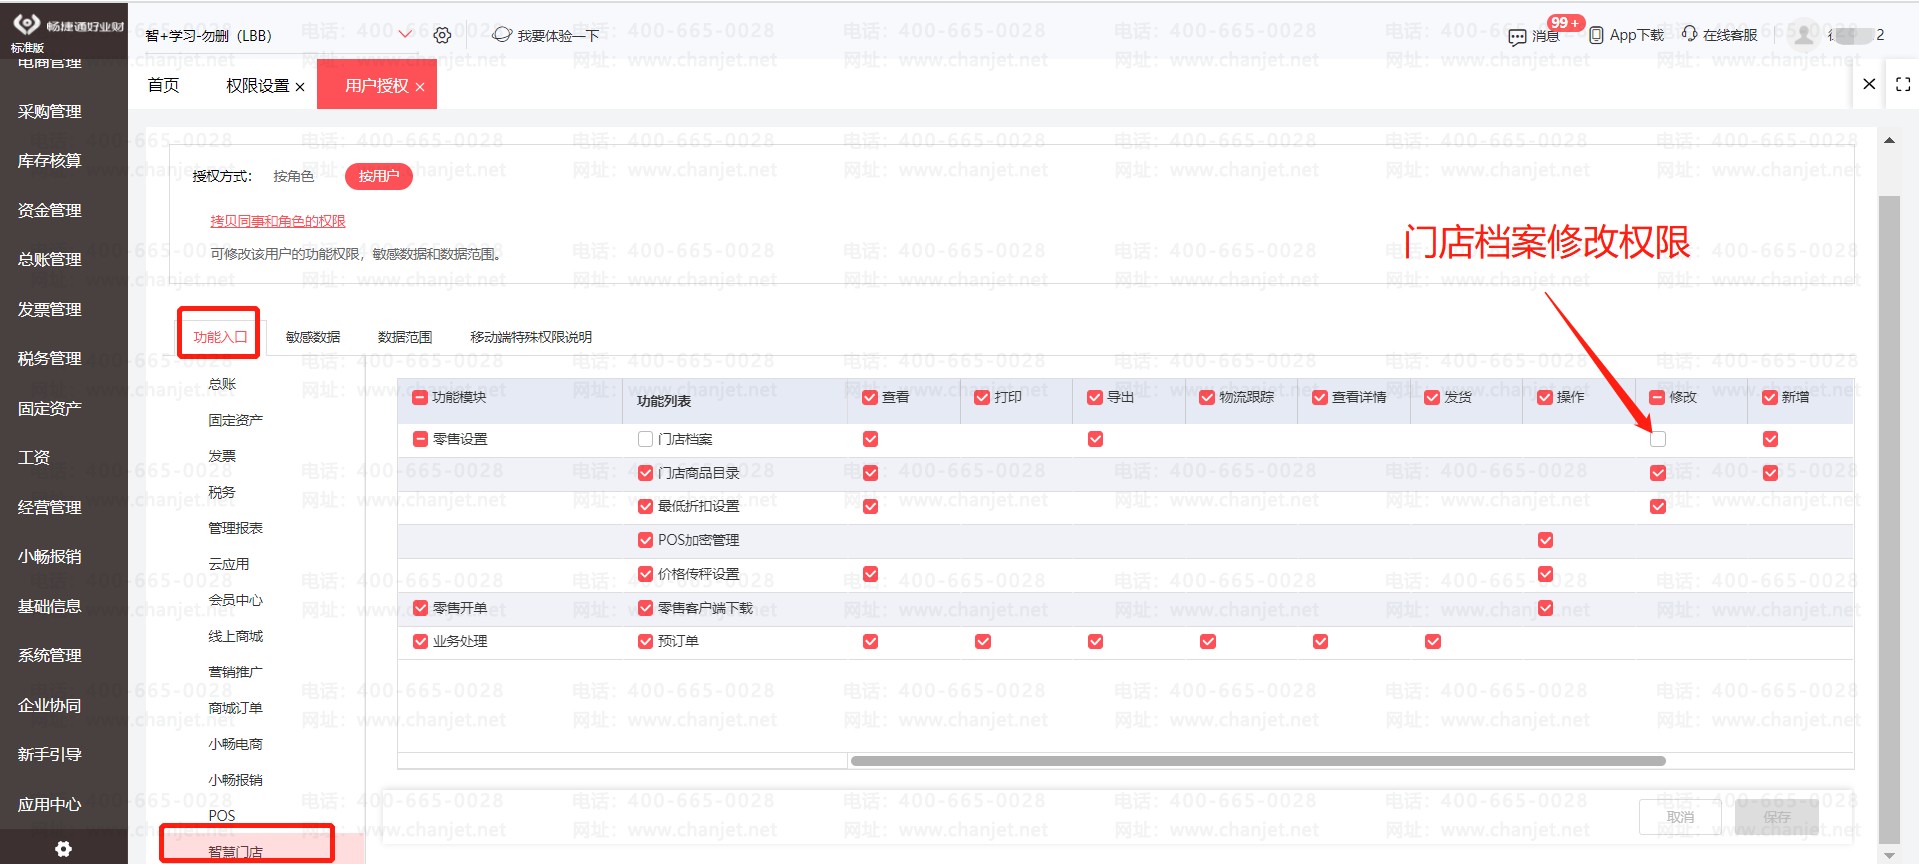Open 总账管理 in the left sidebar

click(50, 259)
